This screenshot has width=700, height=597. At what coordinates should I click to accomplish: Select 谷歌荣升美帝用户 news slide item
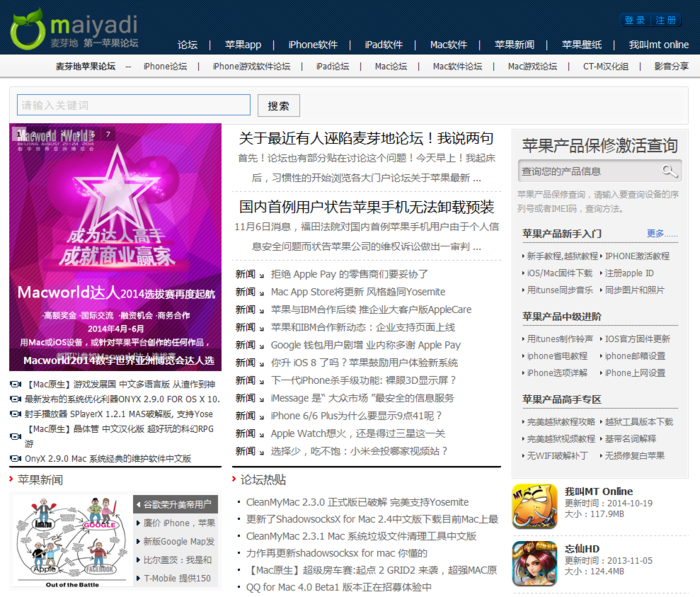178,504
